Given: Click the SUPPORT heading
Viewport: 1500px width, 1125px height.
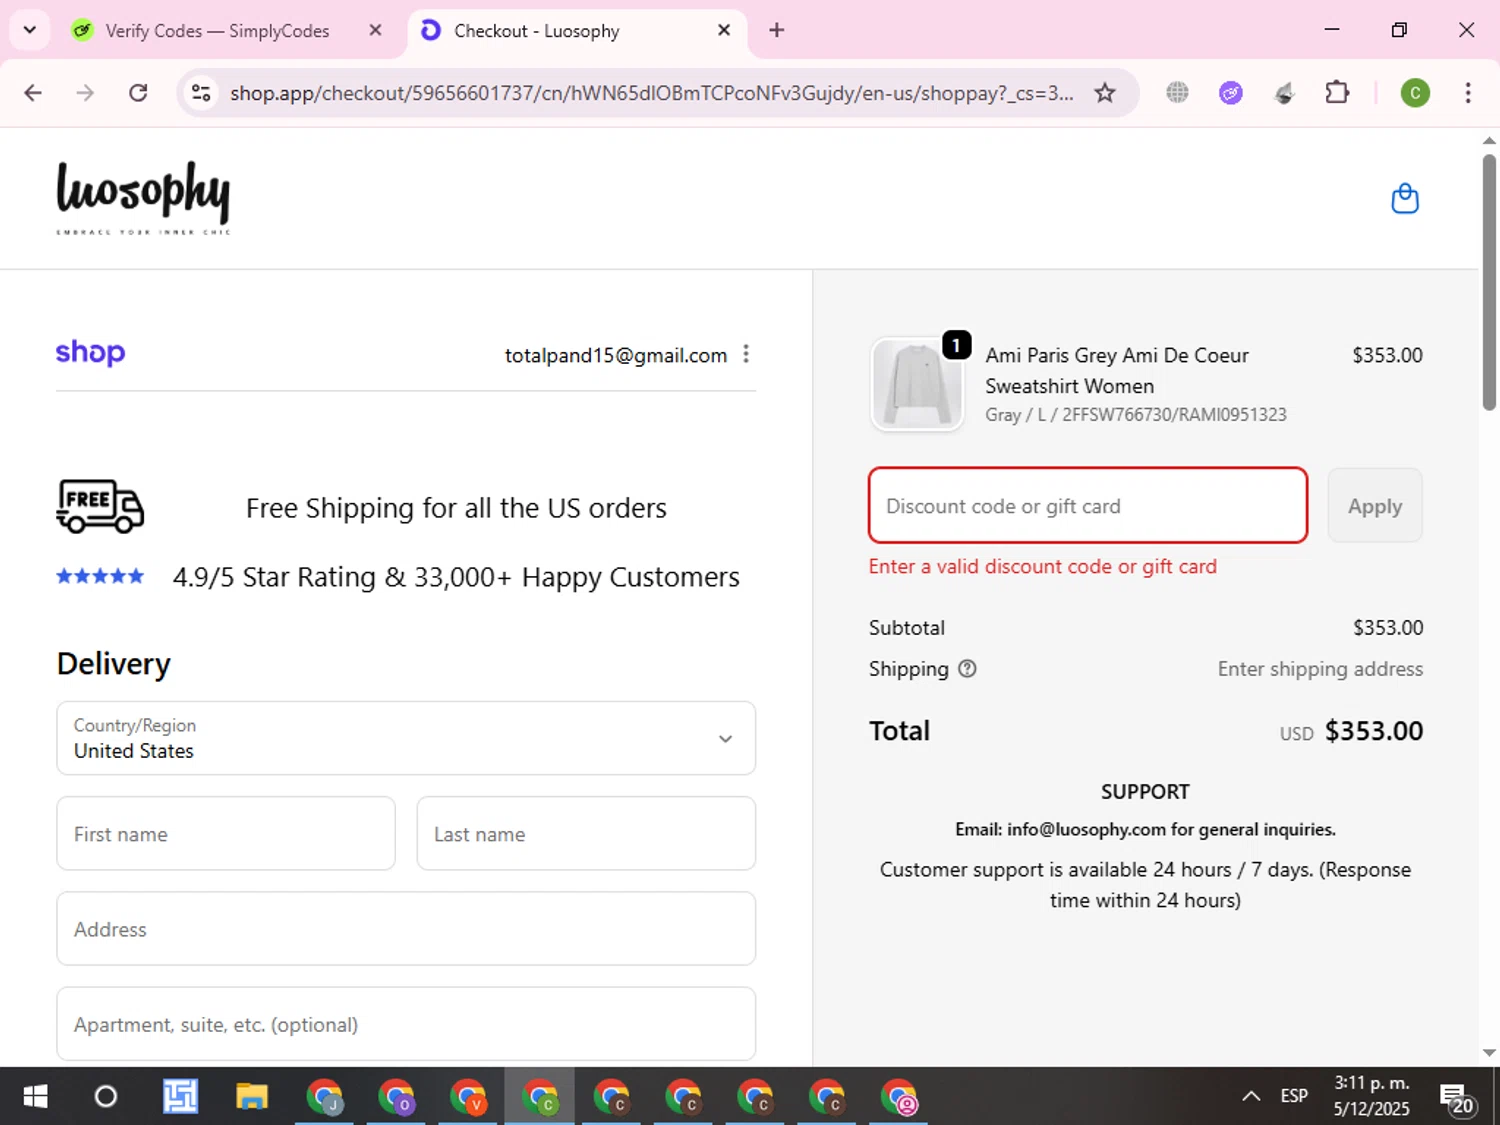Looking at the screenshot, I should coord(1145,792).
